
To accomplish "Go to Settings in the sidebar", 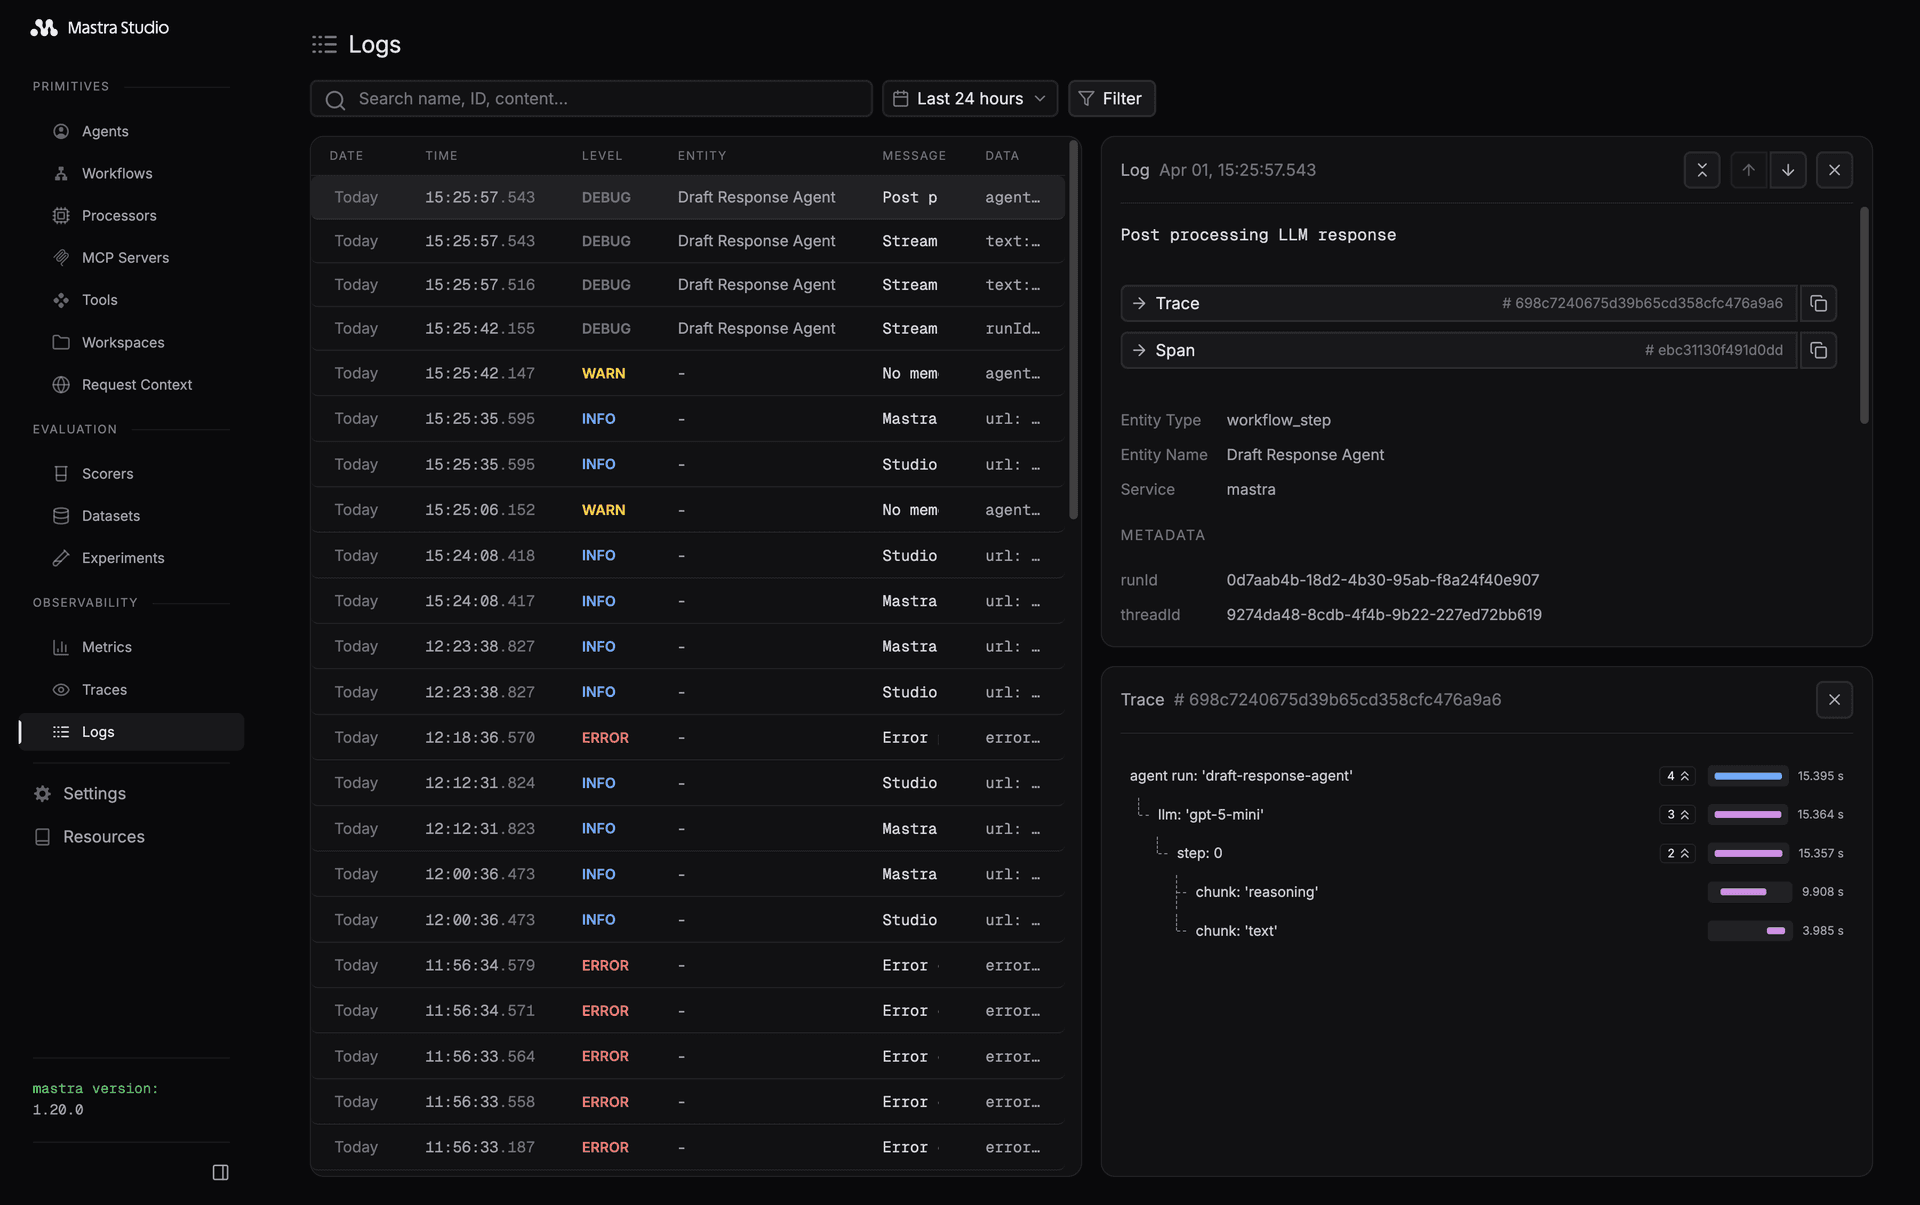I will 94,794.
